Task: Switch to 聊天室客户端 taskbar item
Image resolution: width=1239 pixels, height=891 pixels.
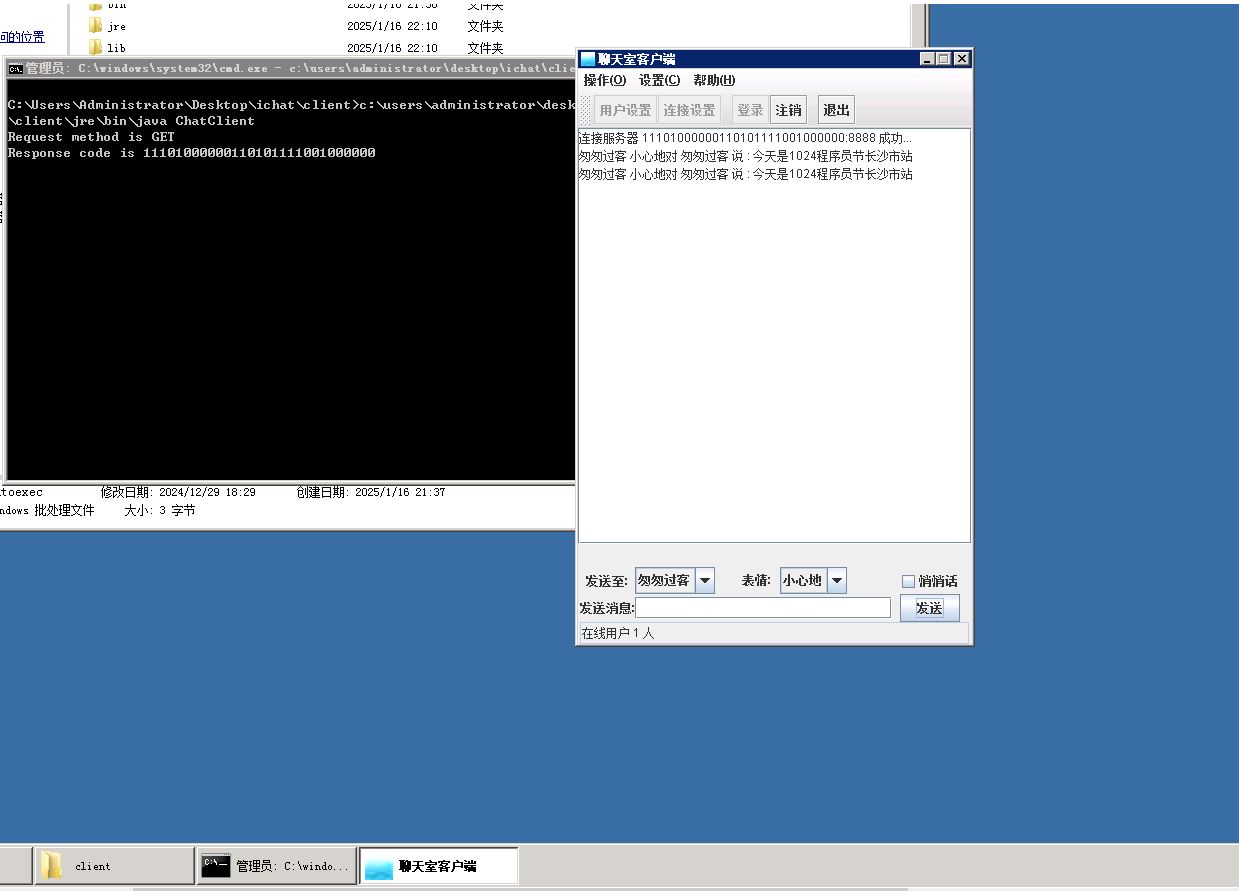Action: [438, 866]
